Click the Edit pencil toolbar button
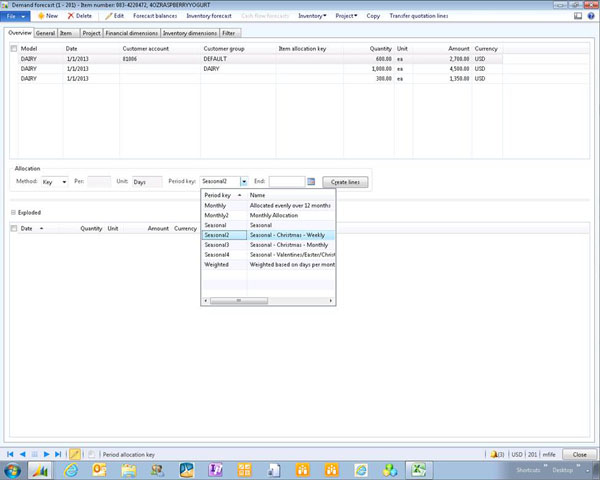Screen dimensions: 600x480 tap(114, 16)
